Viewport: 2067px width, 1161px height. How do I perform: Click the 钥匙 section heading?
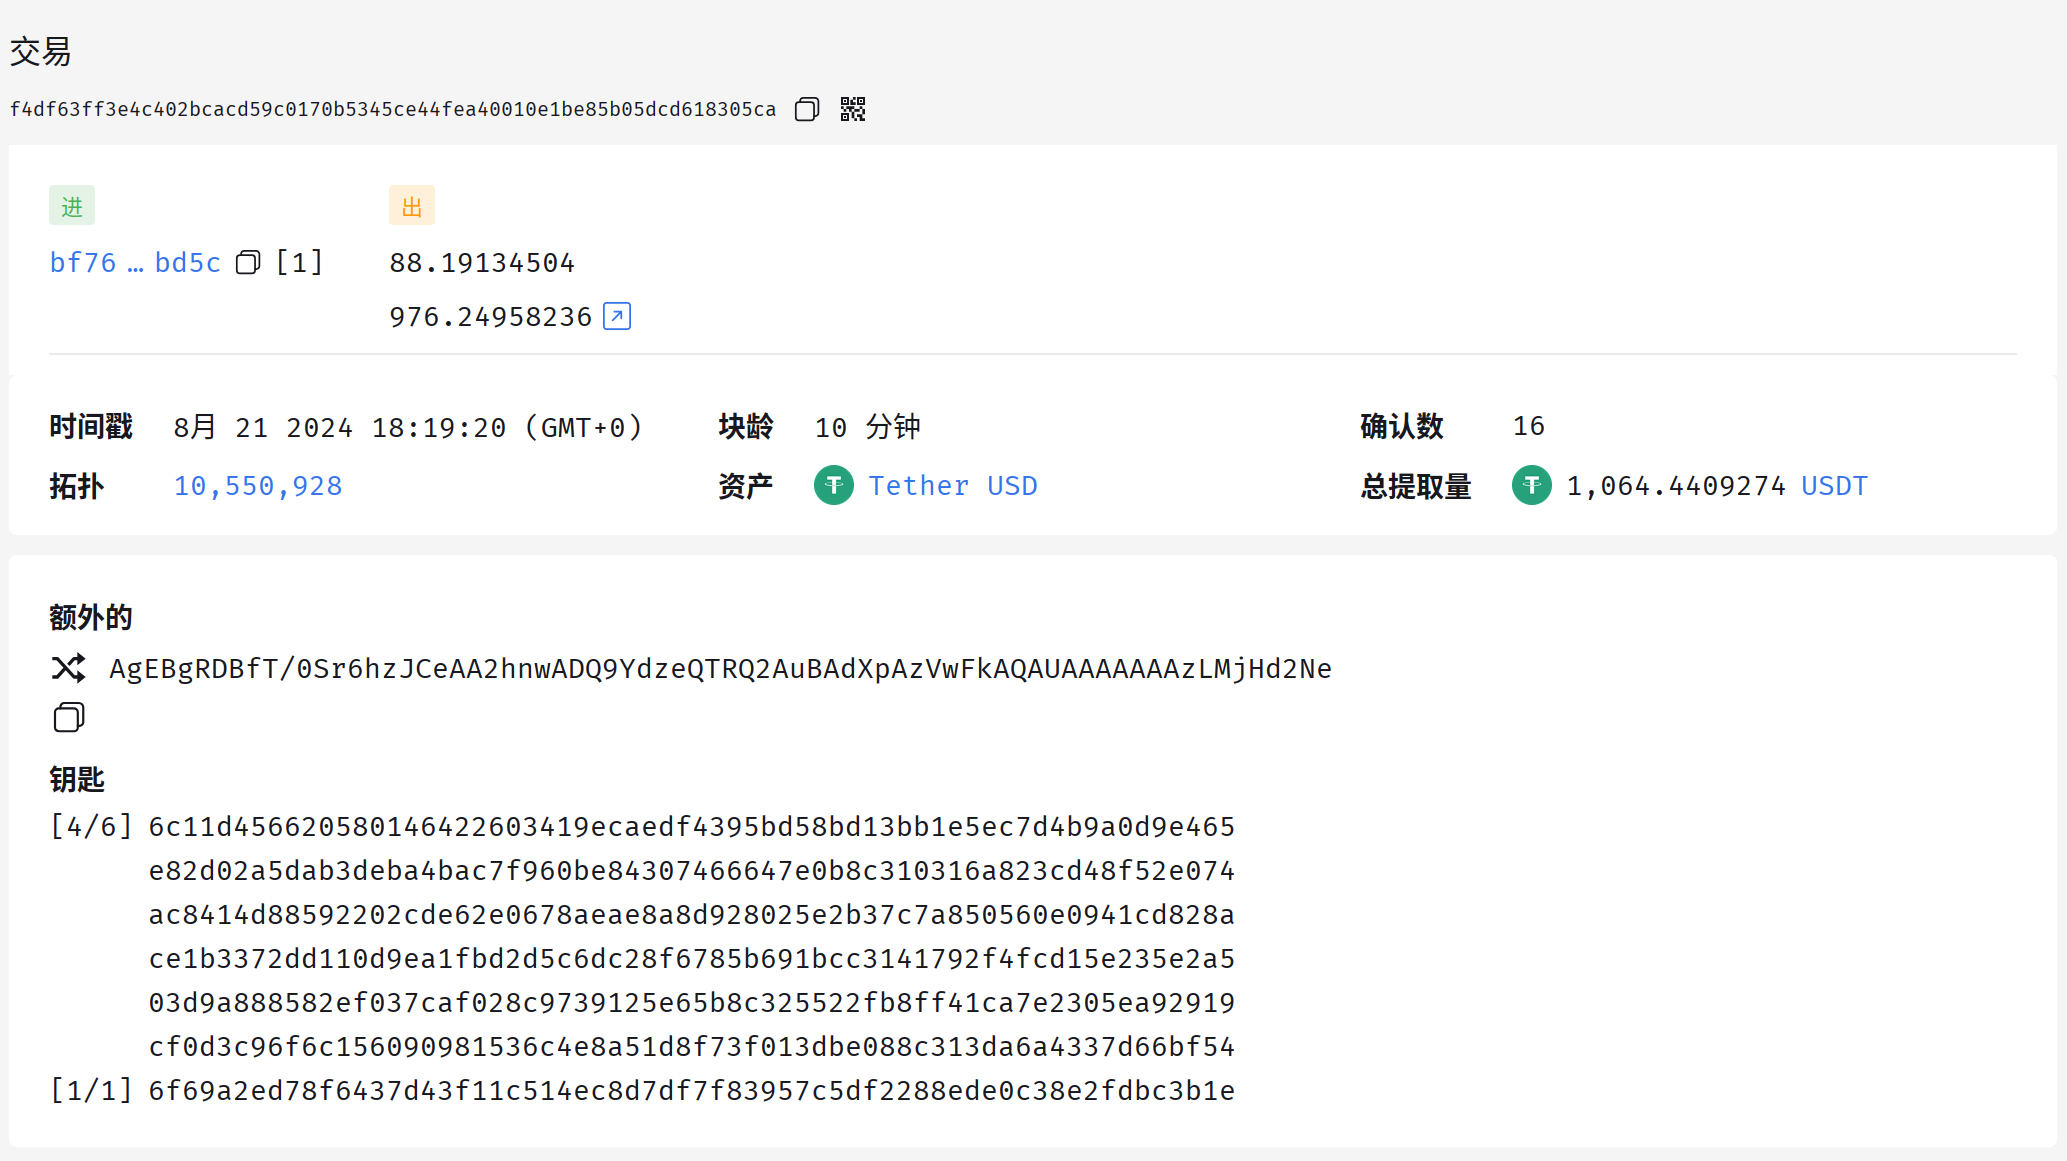(x=77, y=780)
